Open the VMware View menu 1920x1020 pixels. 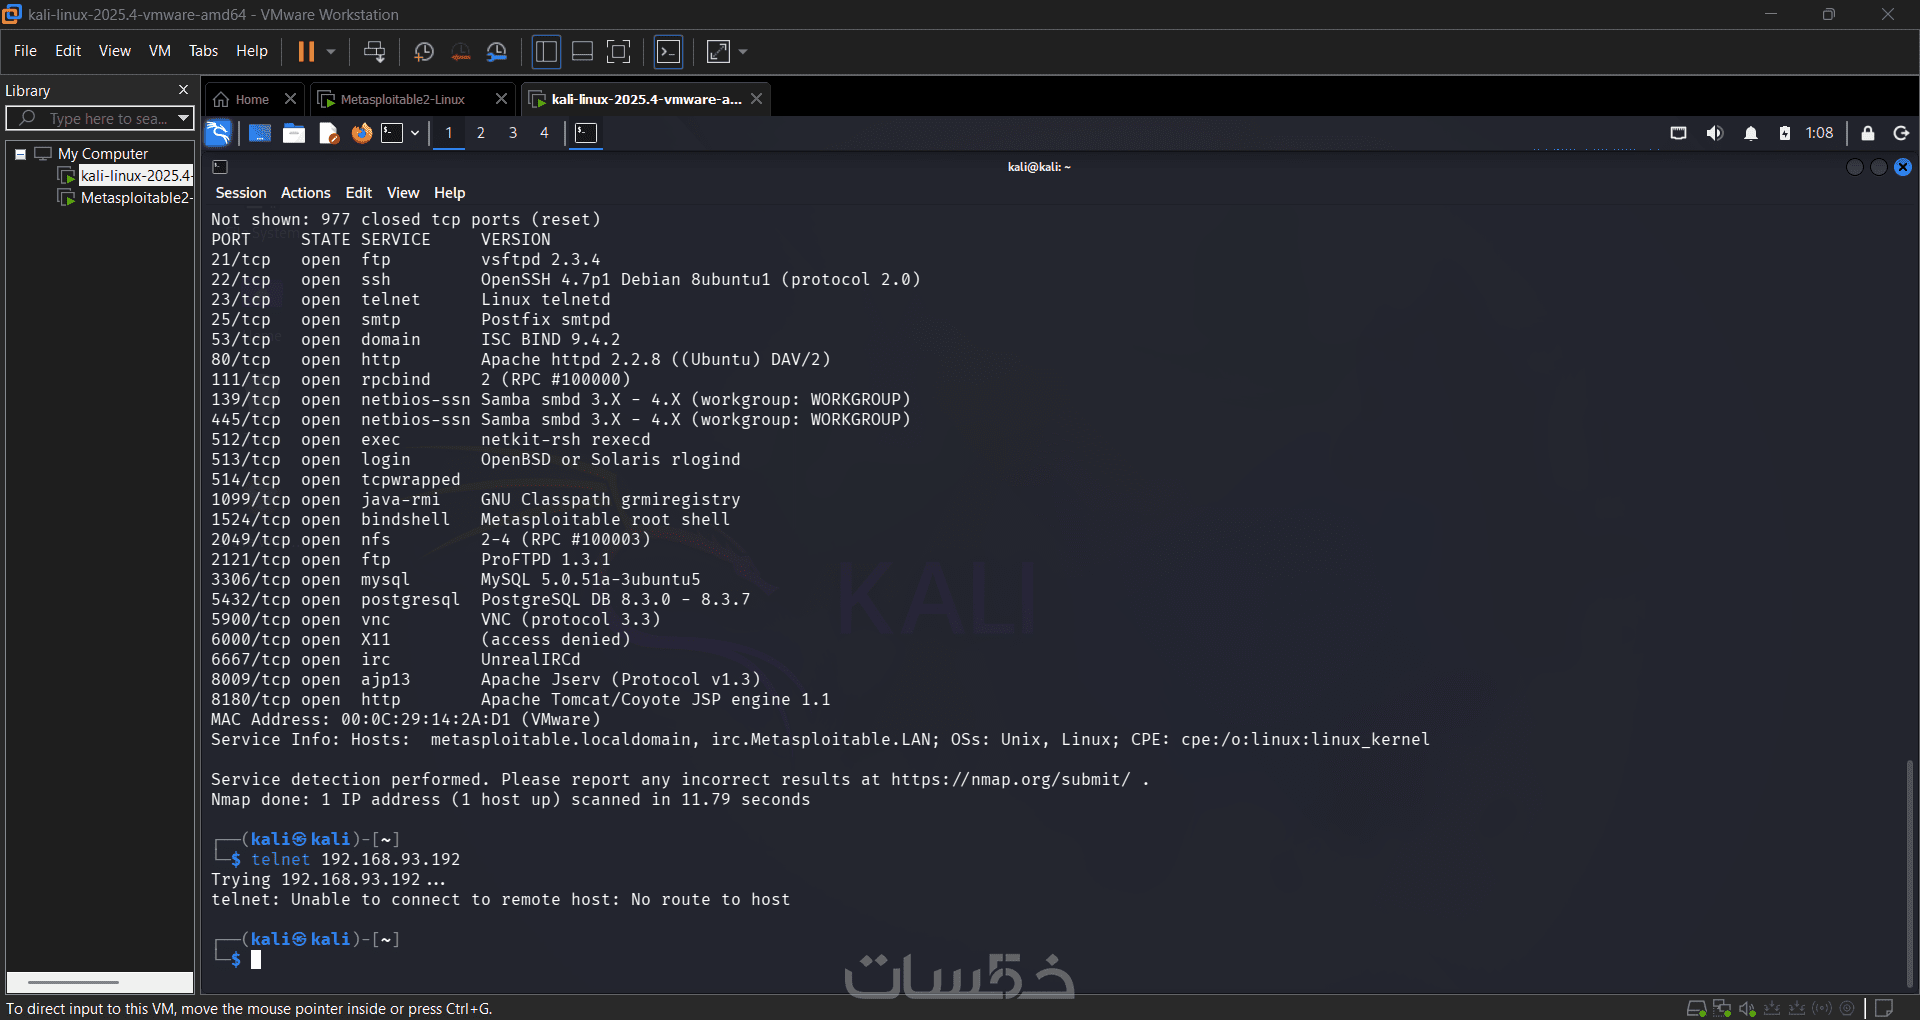pos(115,51)
